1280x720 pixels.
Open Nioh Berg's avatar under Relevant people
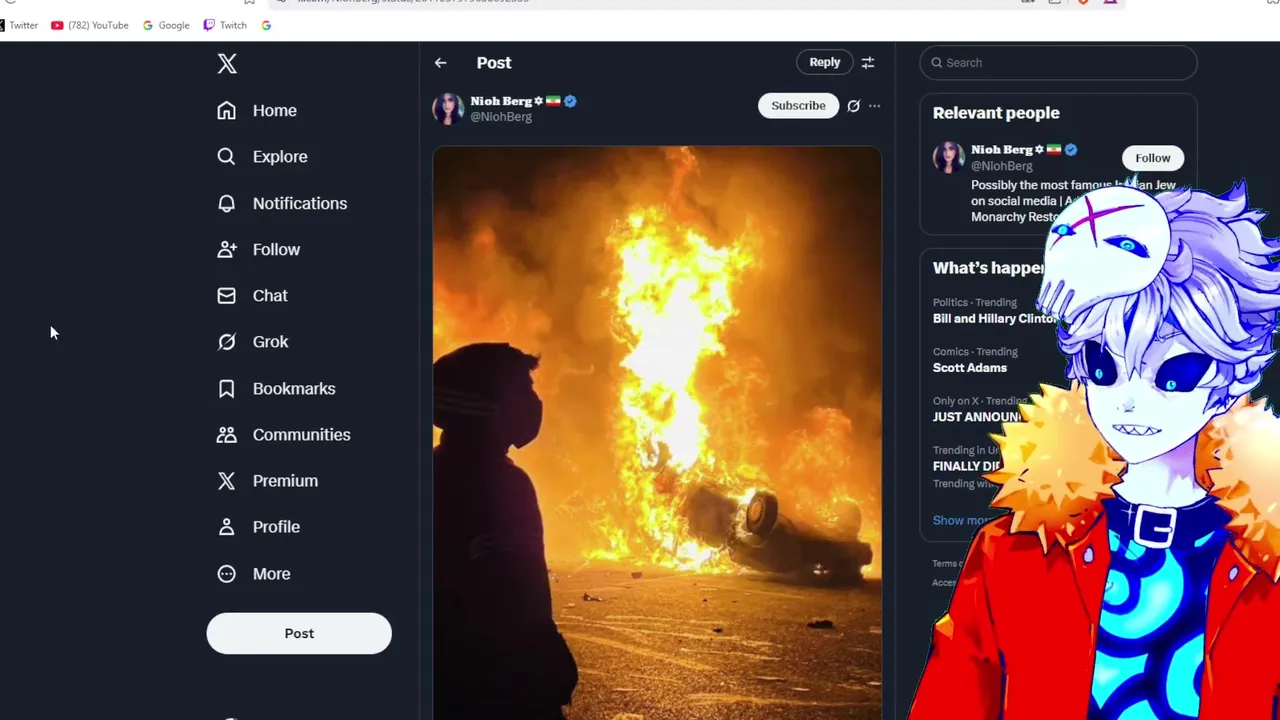pos(949,157)
